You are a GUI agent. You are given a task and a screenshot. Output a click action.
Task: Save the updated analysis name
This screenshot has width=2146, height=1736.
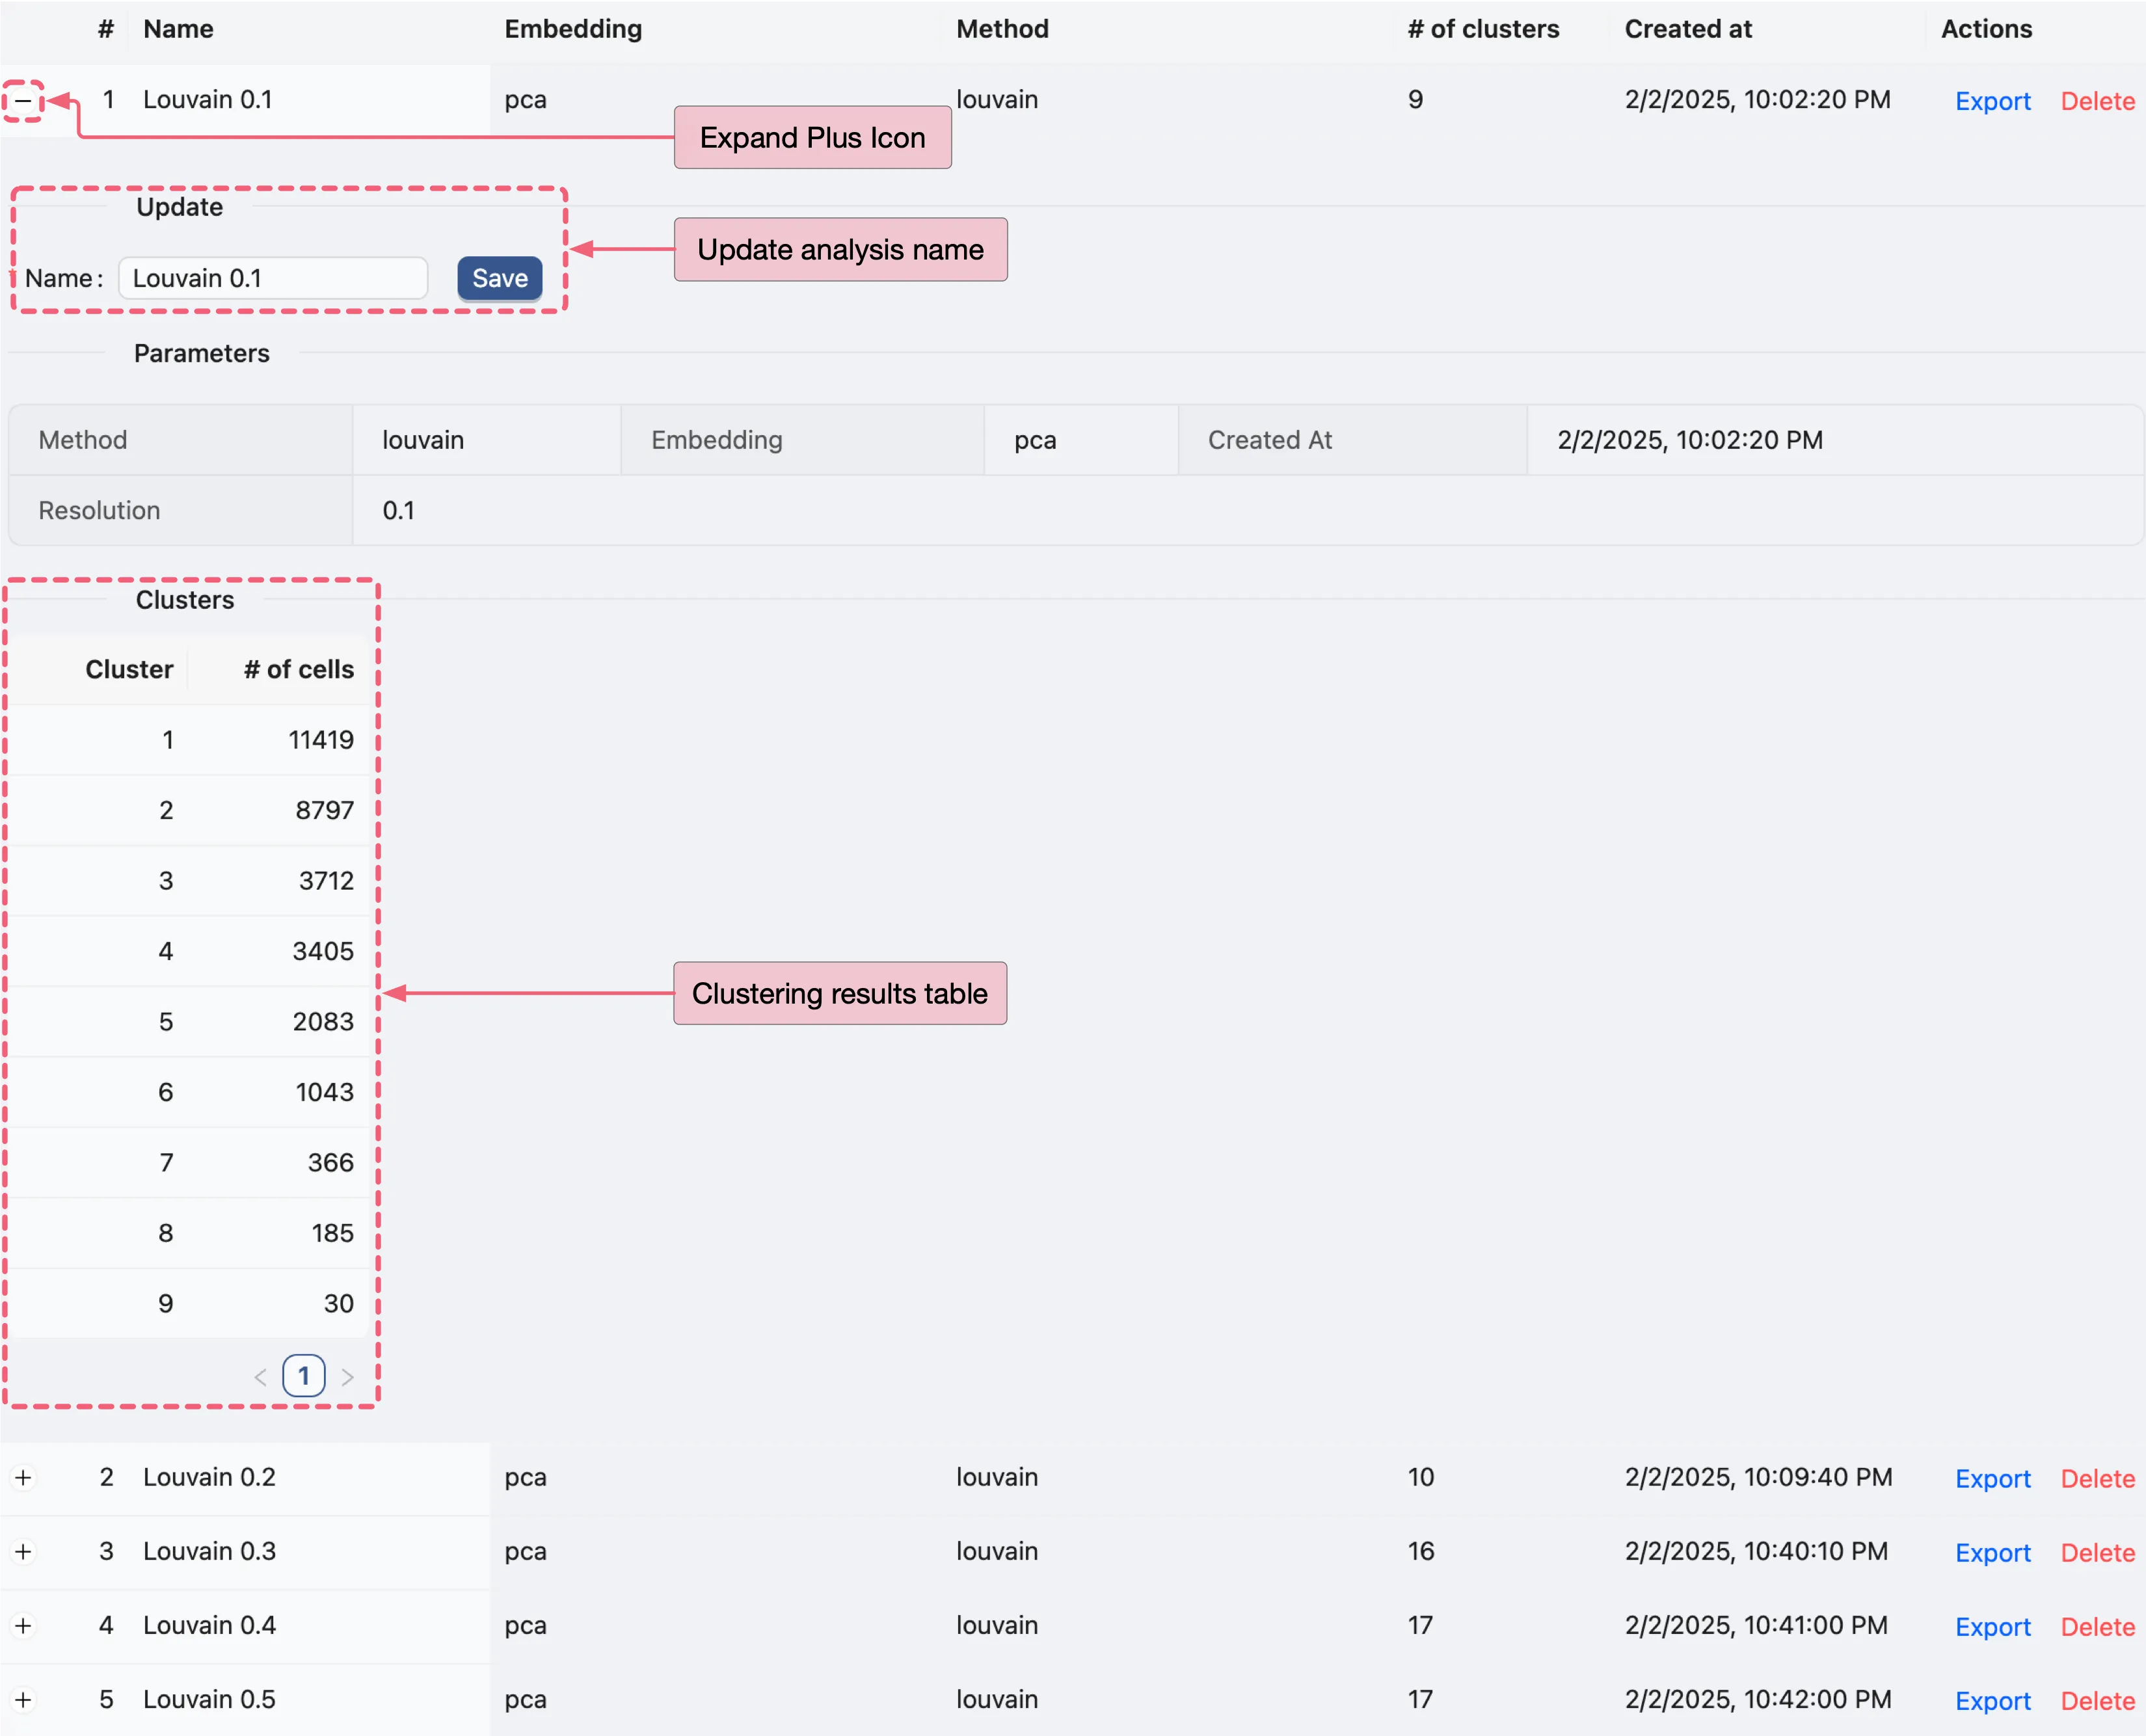[x=499, y=278]
